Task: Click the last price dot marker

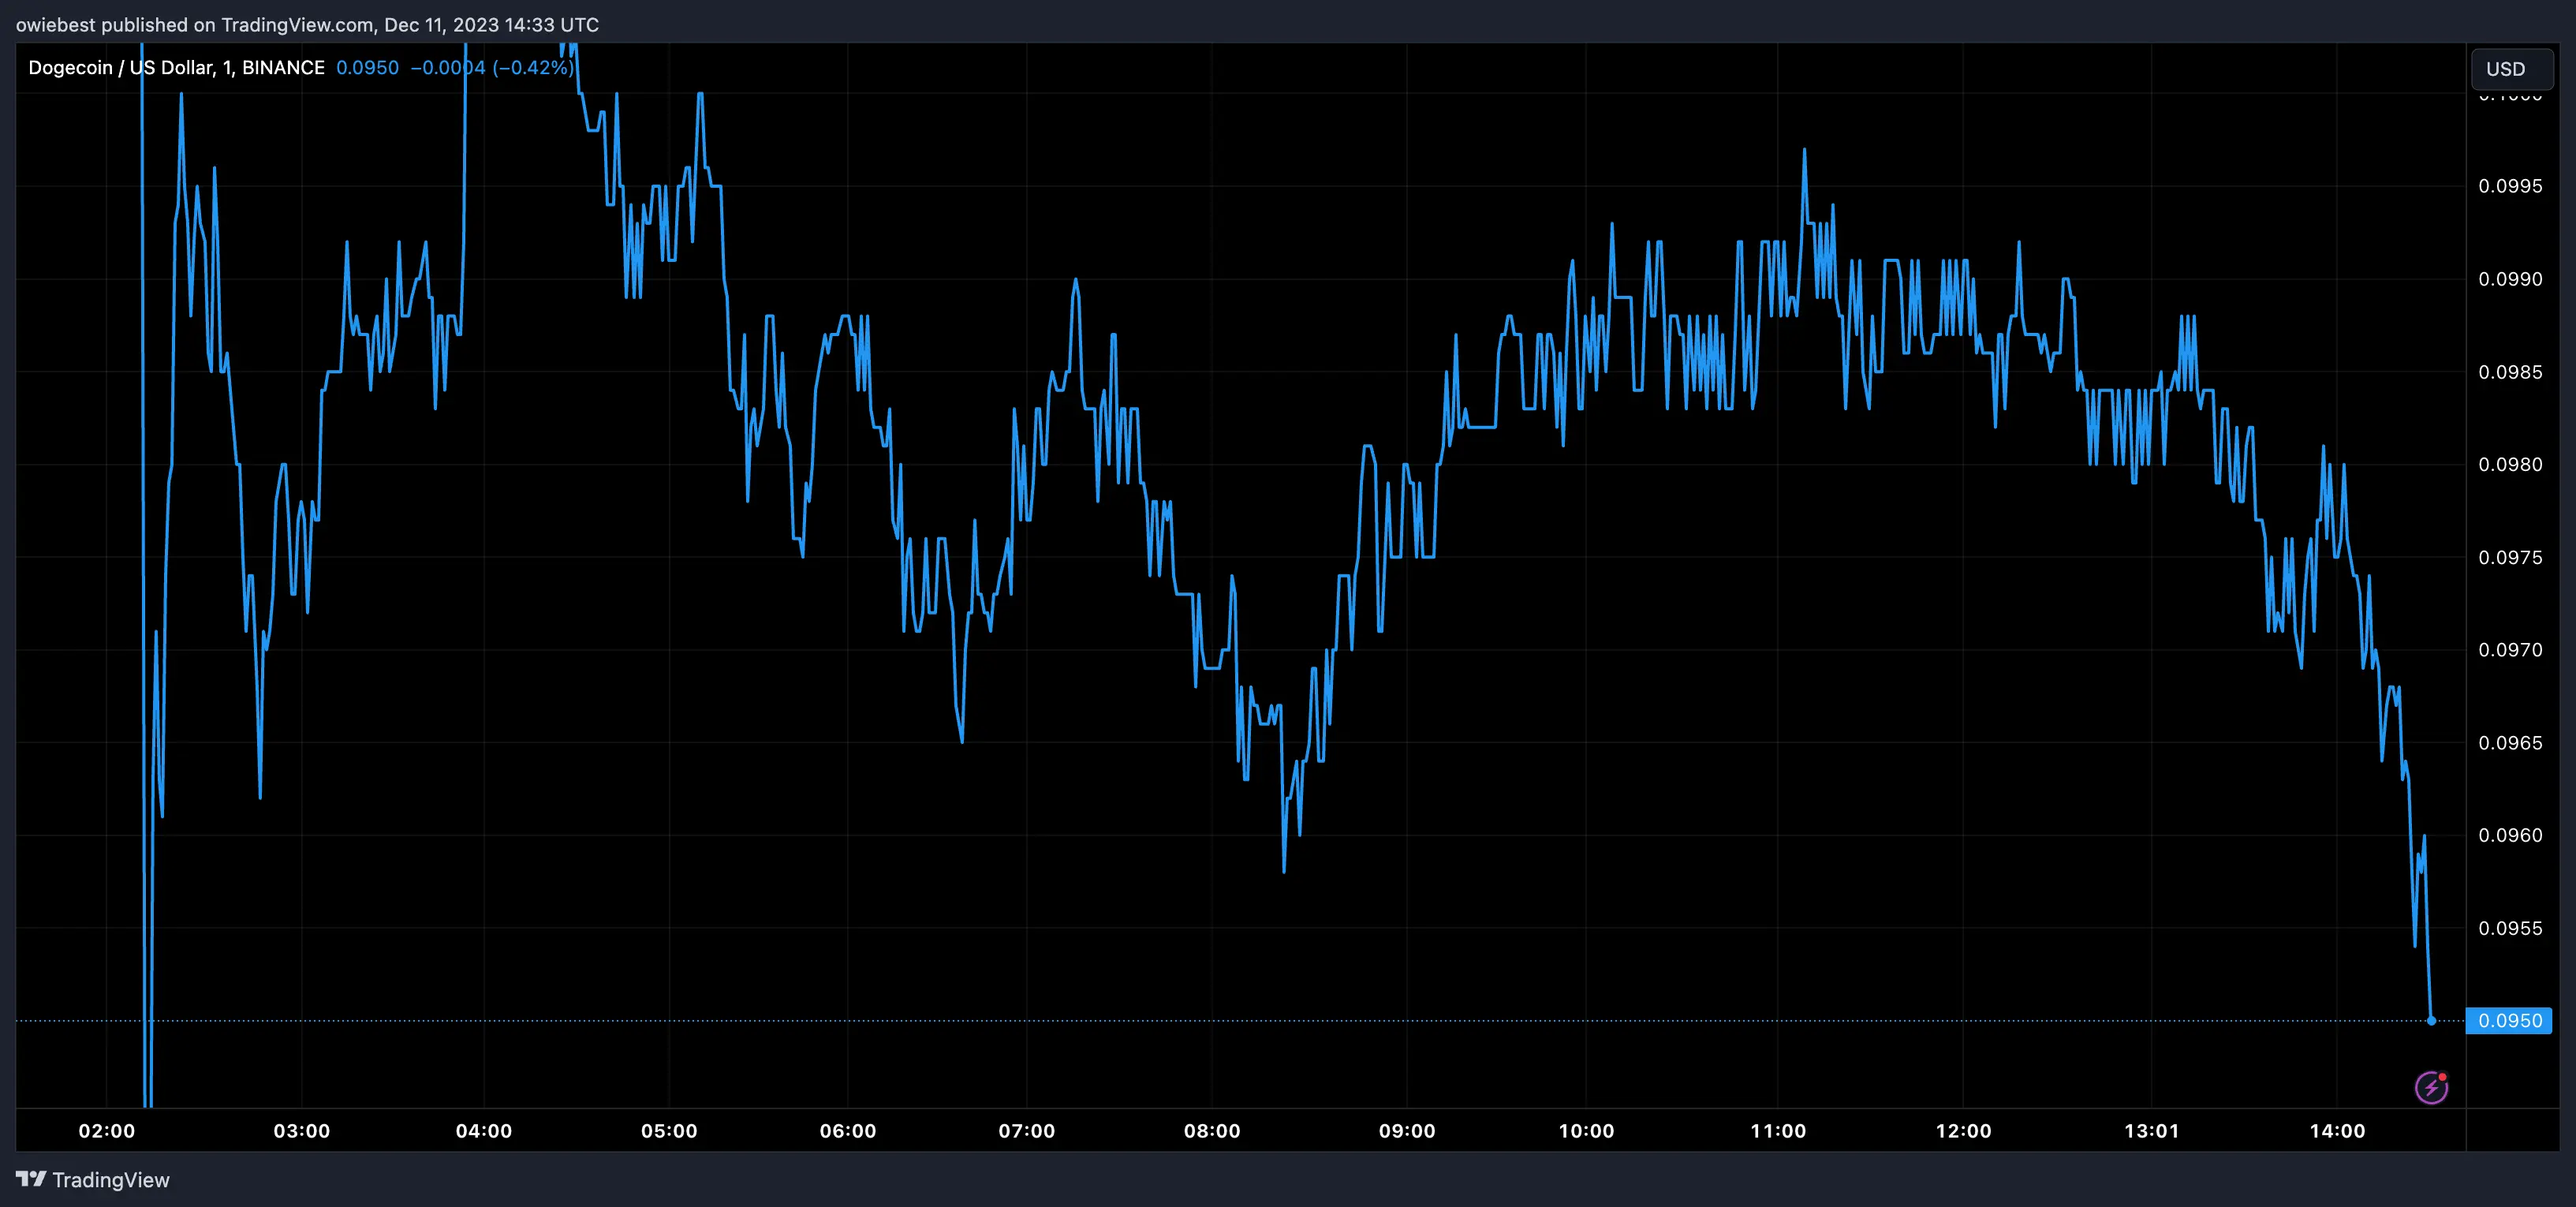Action: 2431,1021
